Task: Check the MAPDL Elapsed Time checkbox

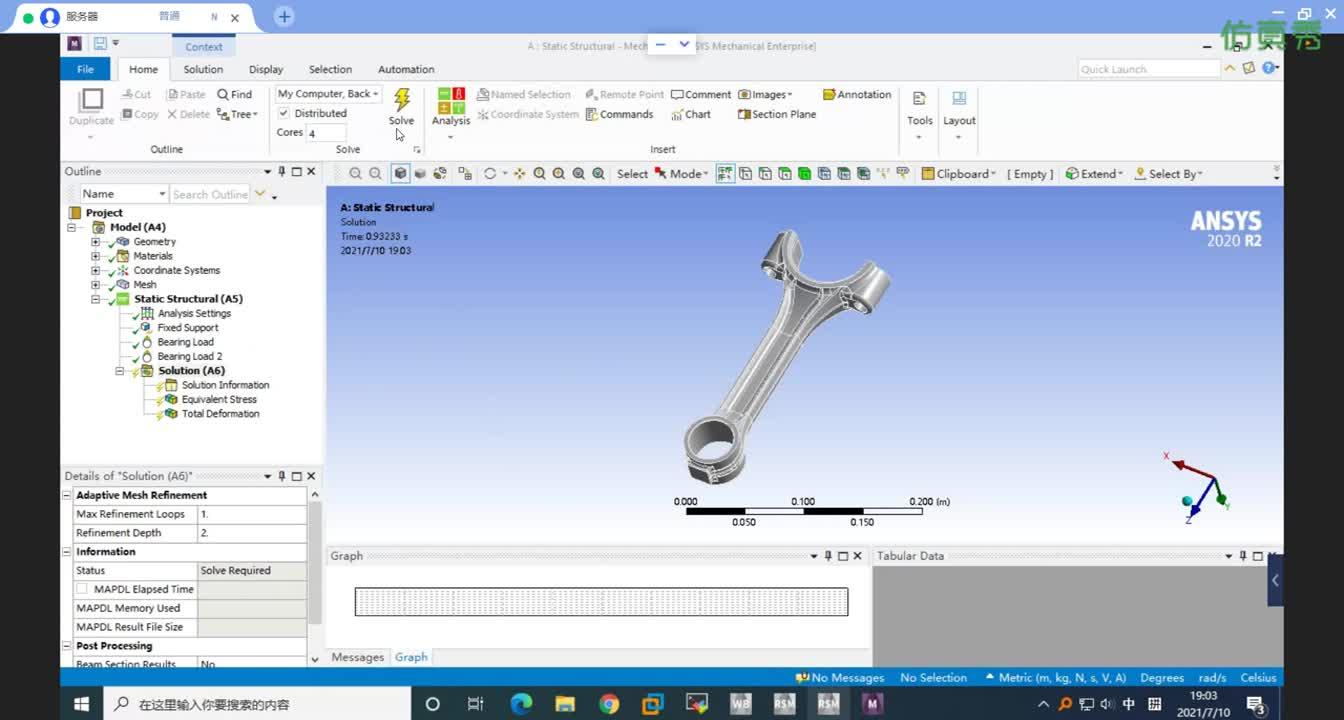Action: 82,589
